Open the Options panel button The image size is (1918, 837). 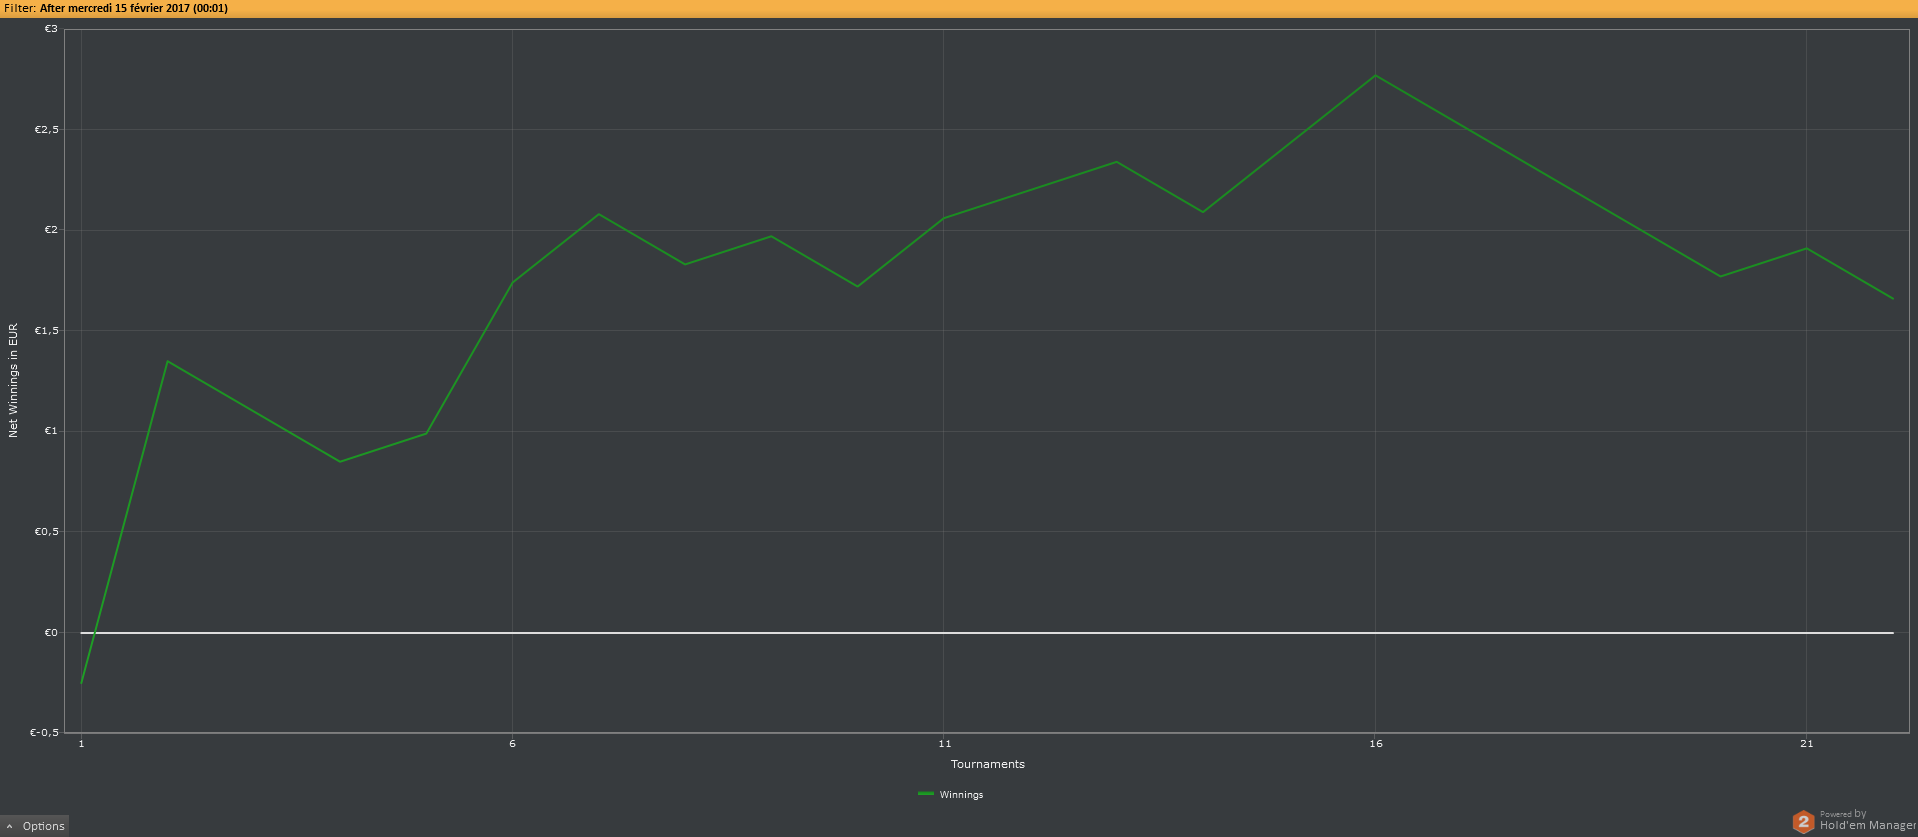pos(35,826)
